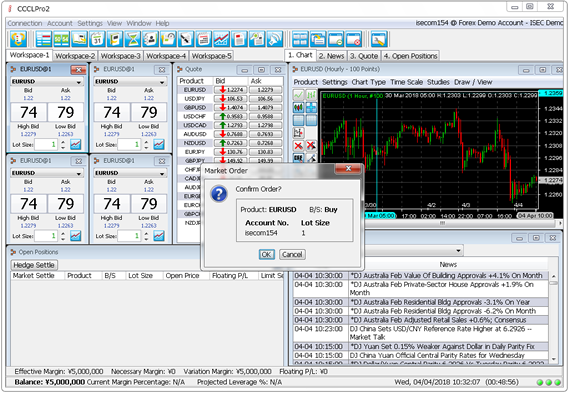The height and width of the screenshot is (393, 570).
Task: Switch to the 2. News tab
Action: [x=331, y=56]
